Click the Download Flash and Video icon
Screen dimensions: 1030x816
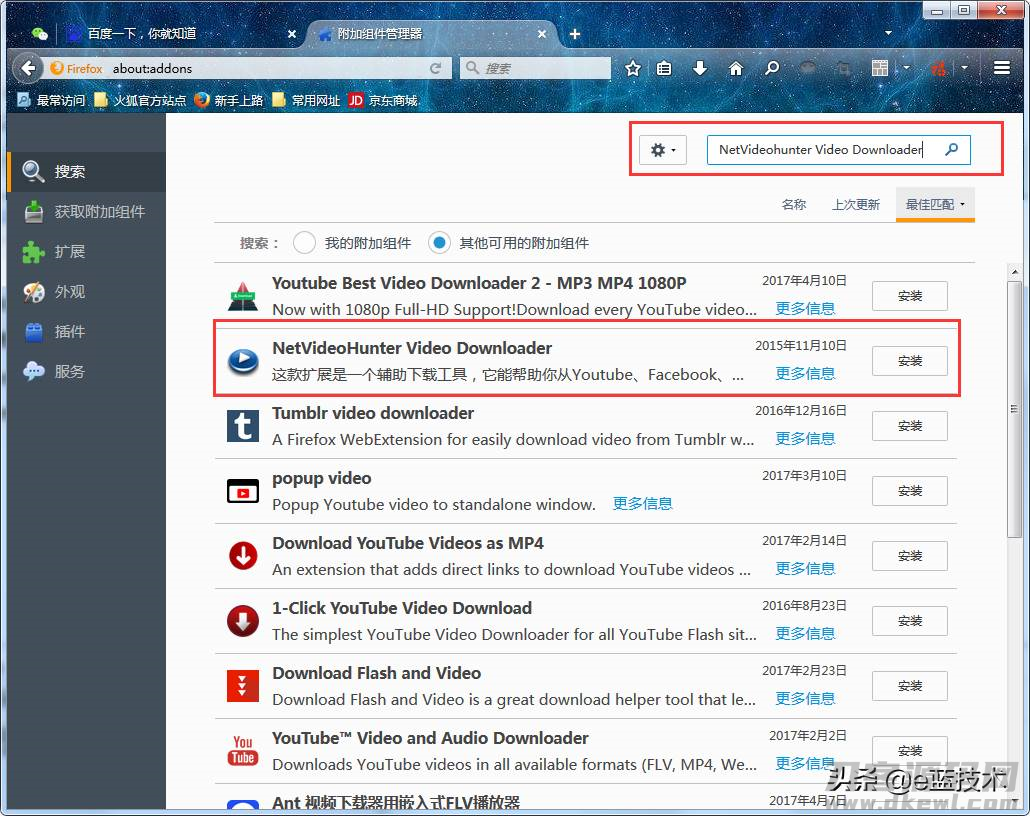tap(243, 686)
